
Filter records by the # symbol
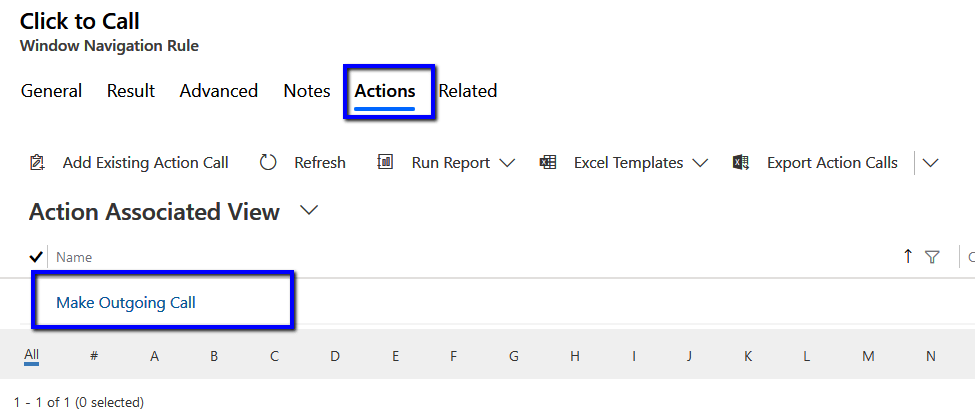pyautogui.click(x=94, y=356)
